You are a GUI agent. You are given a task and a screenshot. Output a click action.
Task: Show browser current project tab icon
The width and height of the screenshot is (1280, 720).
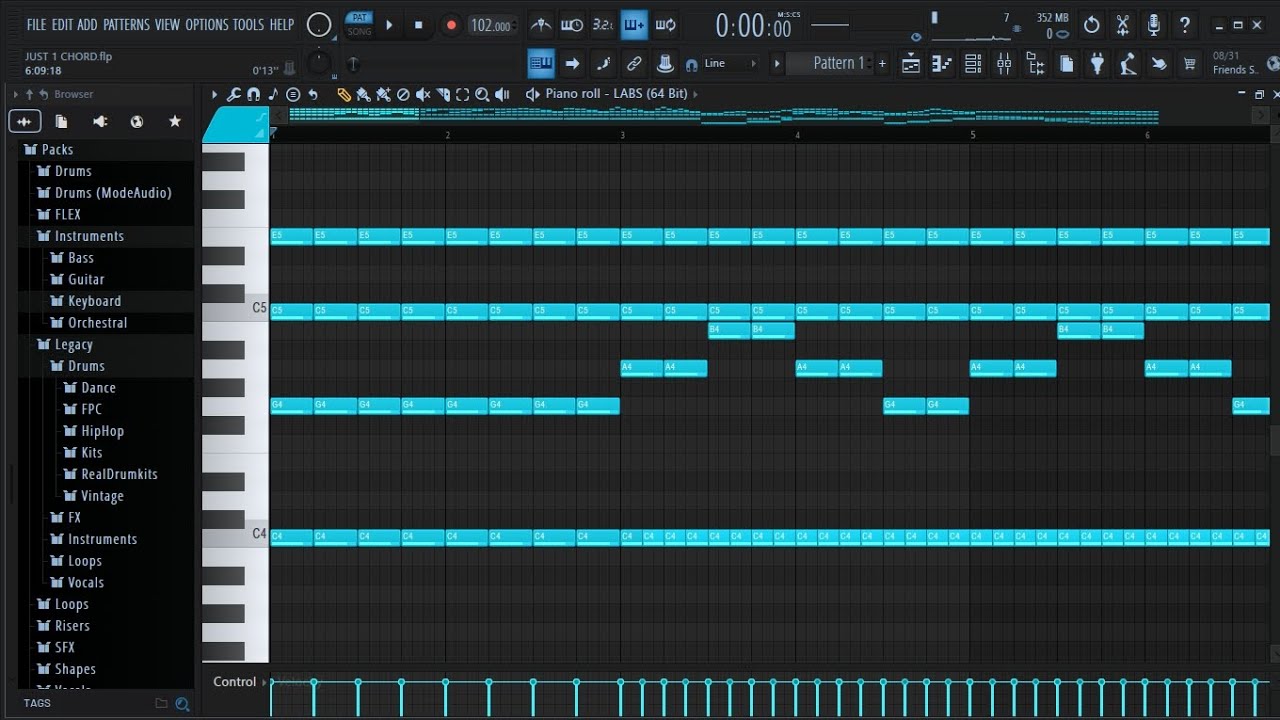tap(61, 122)
